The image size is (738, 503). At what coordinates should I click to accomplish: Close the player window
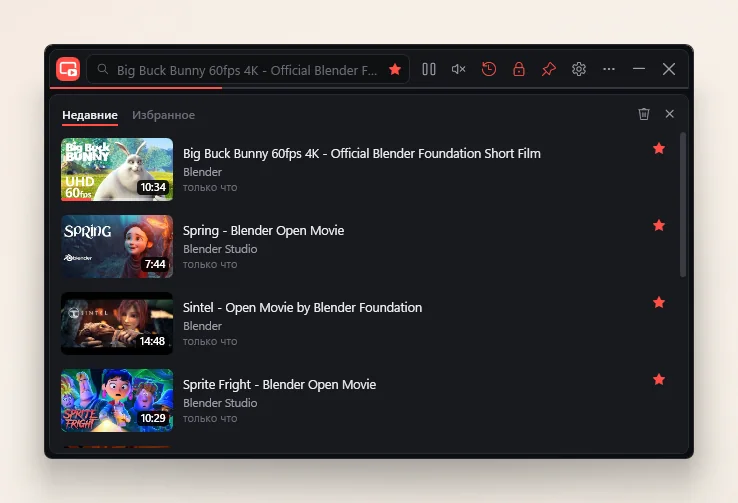click(x=669, y=69)
